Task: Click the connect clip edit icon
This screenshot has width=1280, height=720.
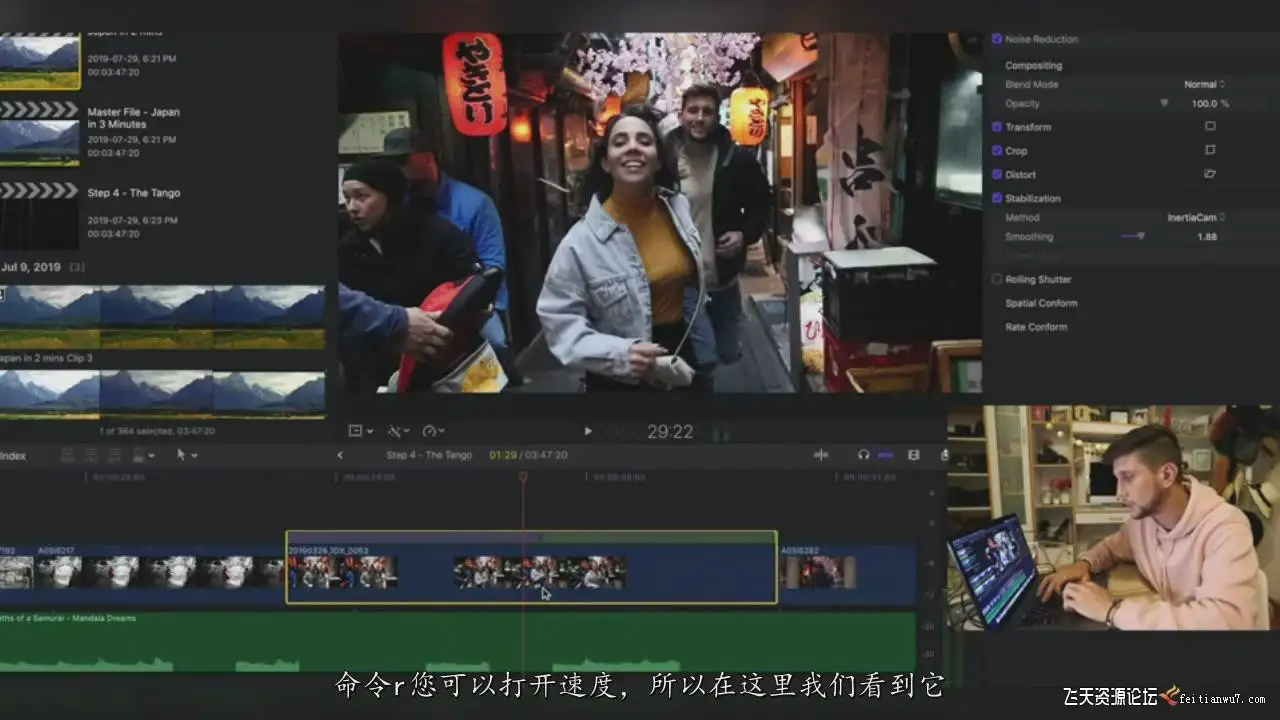Action: pyautogui.click(x=68, y=455)
